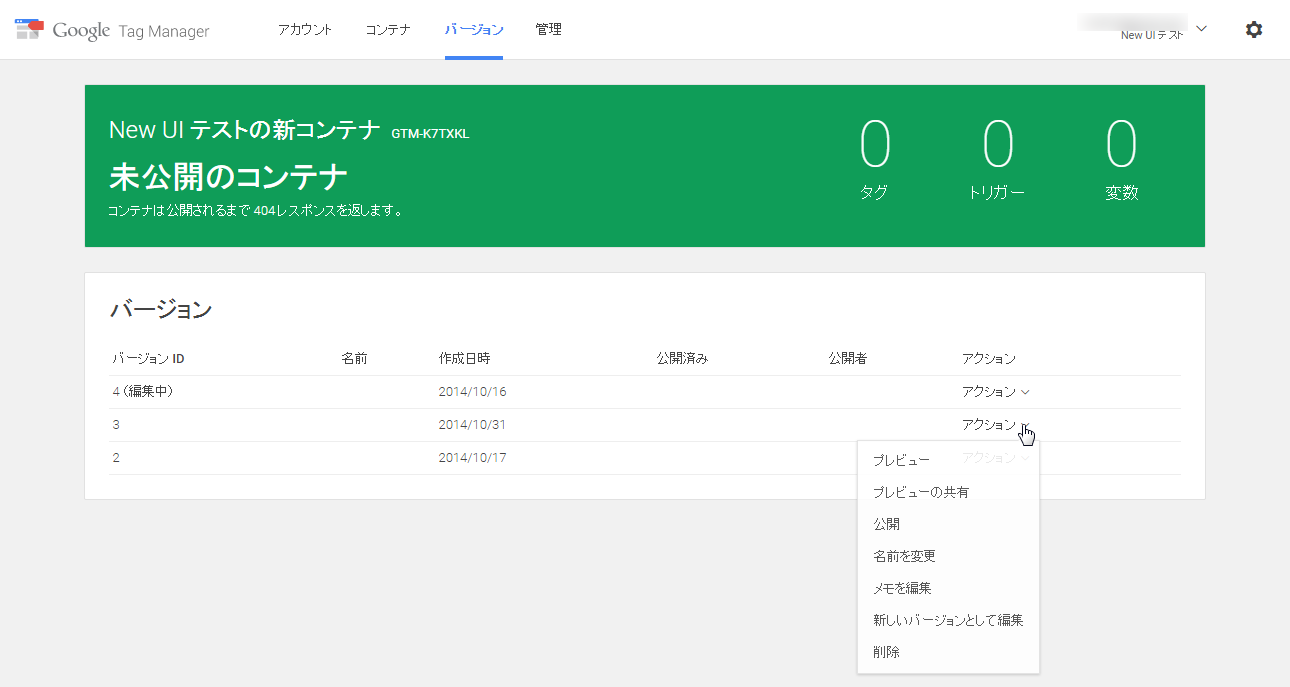Click the 名前 column header
The image size is (1290, 687).
(354, 358)
